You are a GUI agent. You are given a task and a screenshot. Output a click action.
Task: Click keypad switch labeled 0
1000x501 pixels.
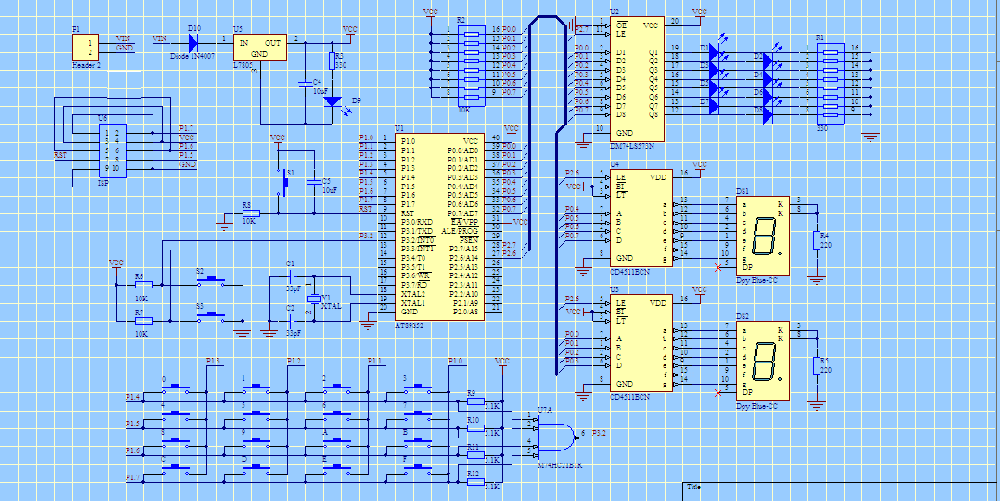coord(178,387)
